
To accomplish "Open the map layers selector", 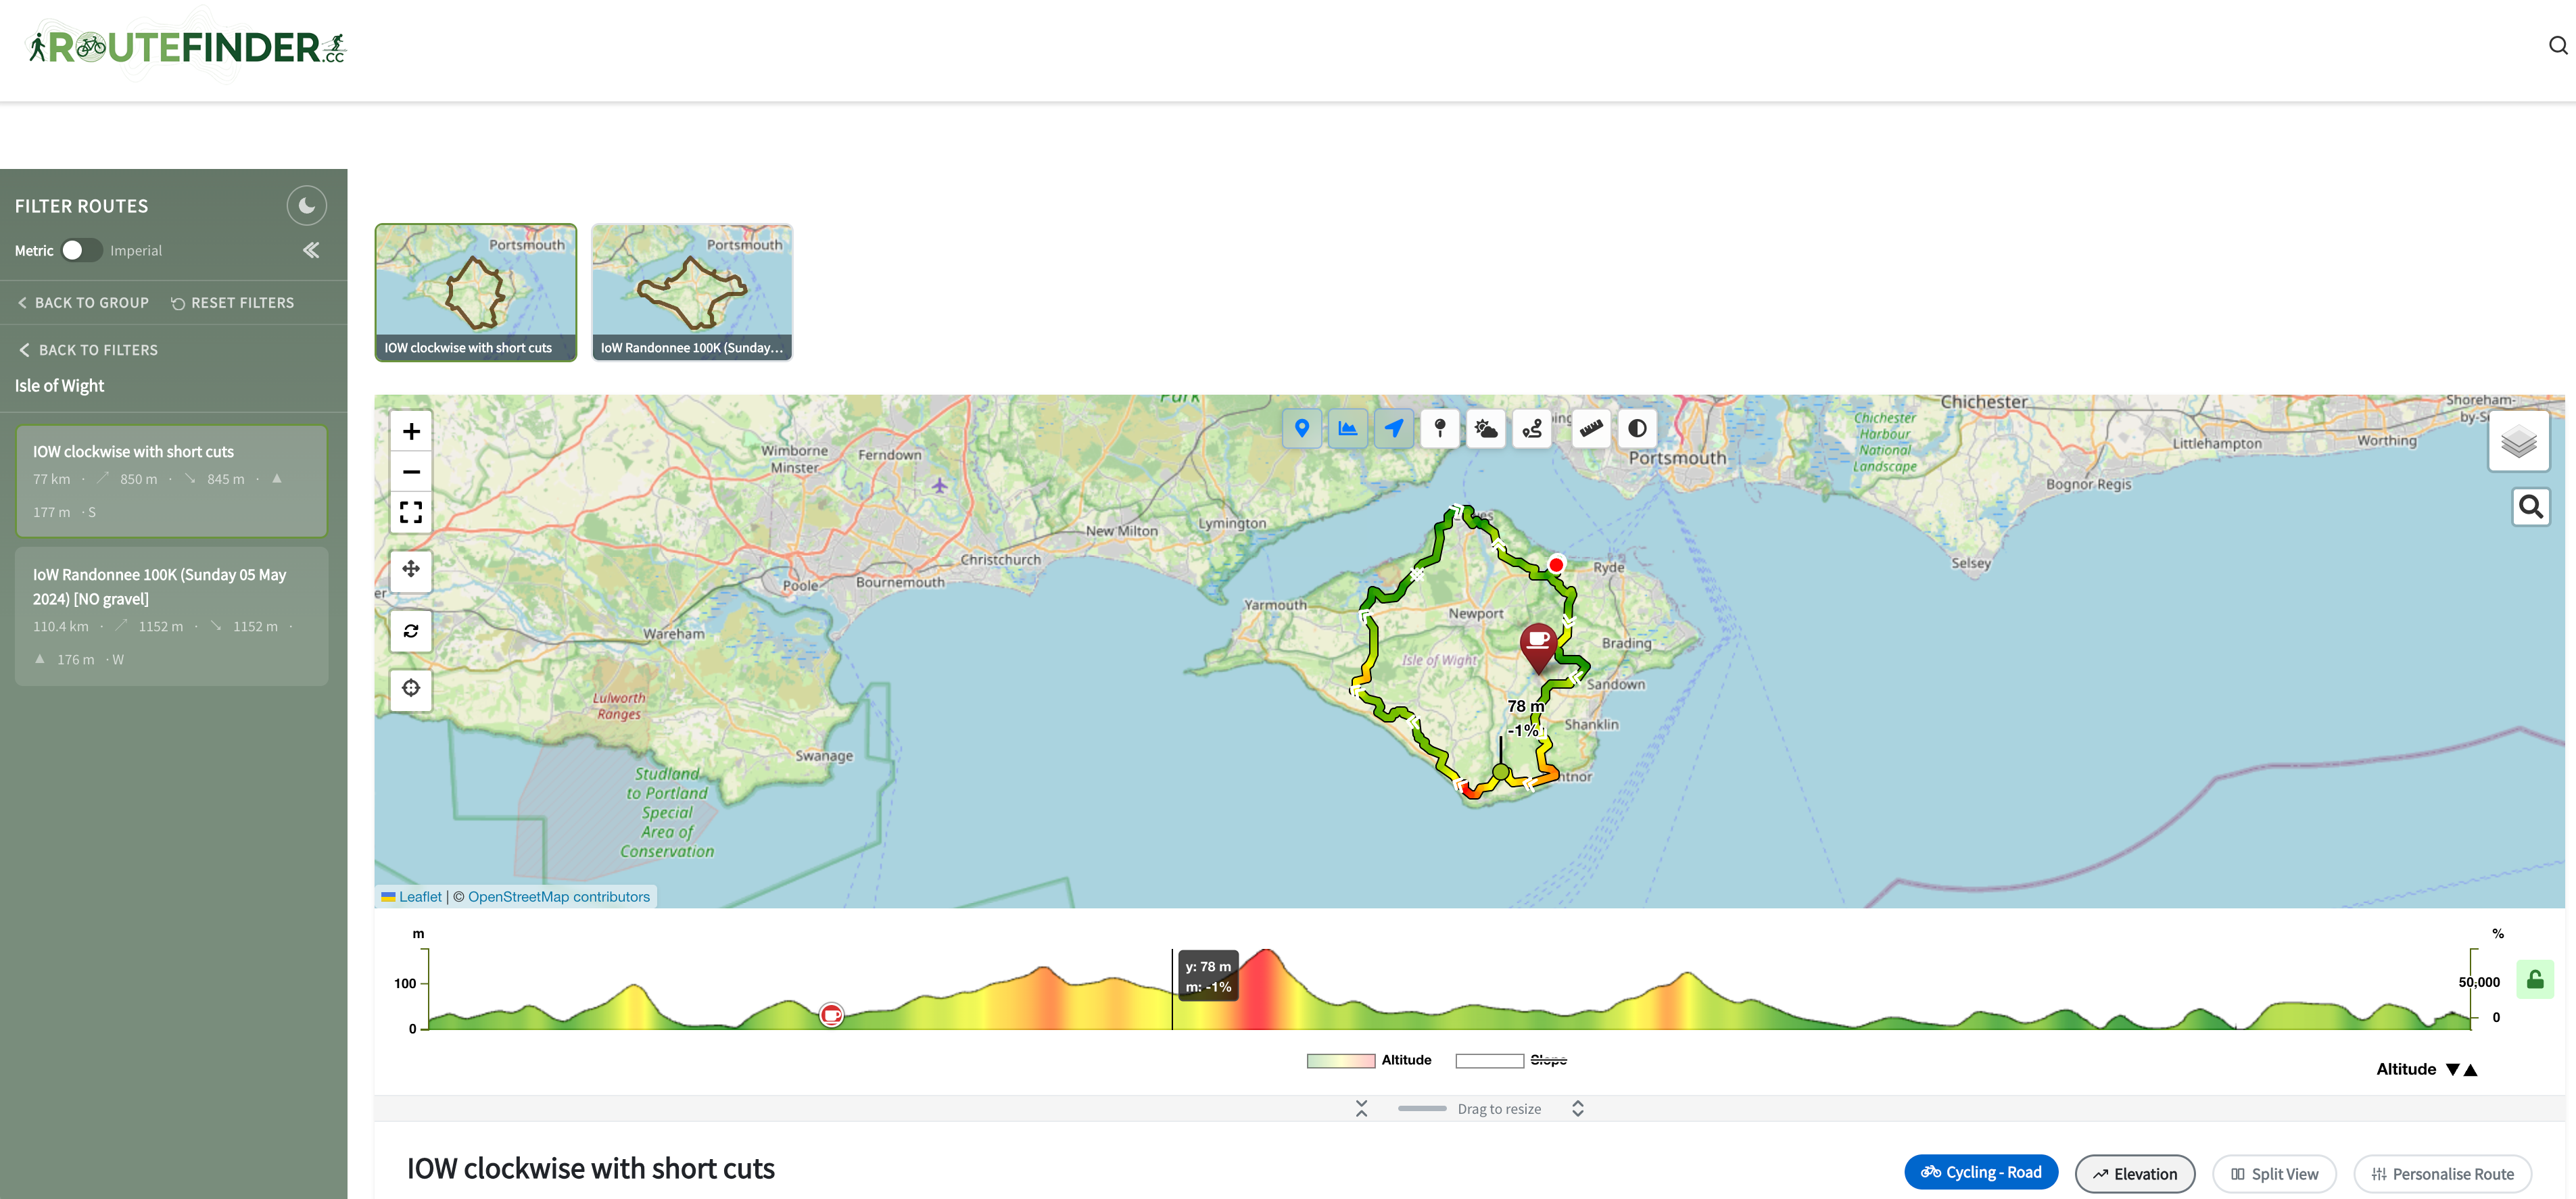I will pyautogui.click(x=2519, y=441).
